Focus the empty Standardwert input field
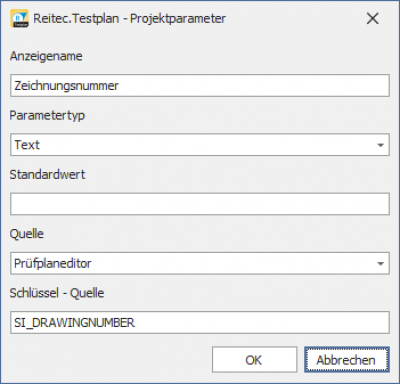This screenshot has width=400, height=384. (200, 204)
